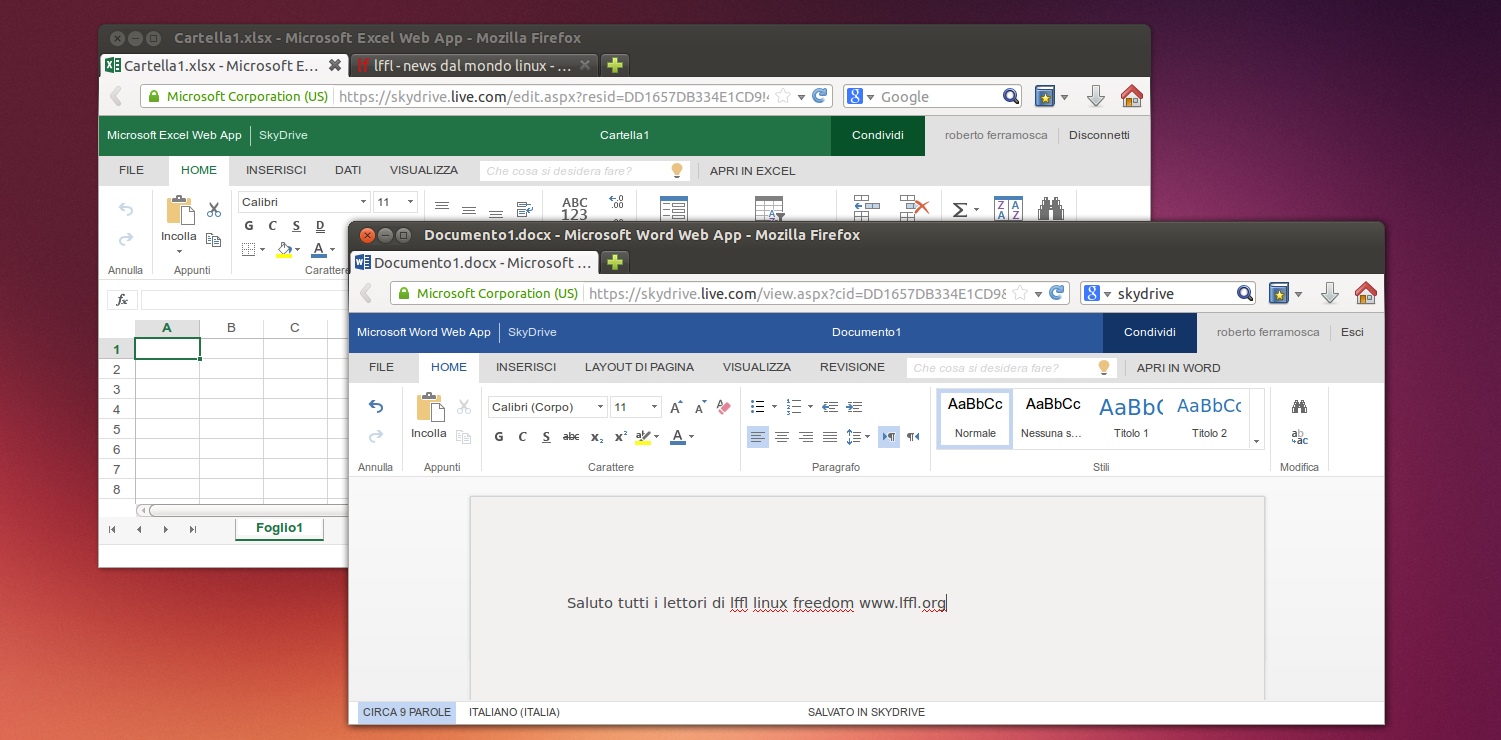
Task: Right-align the paragraph in Word
Action: 806,437
